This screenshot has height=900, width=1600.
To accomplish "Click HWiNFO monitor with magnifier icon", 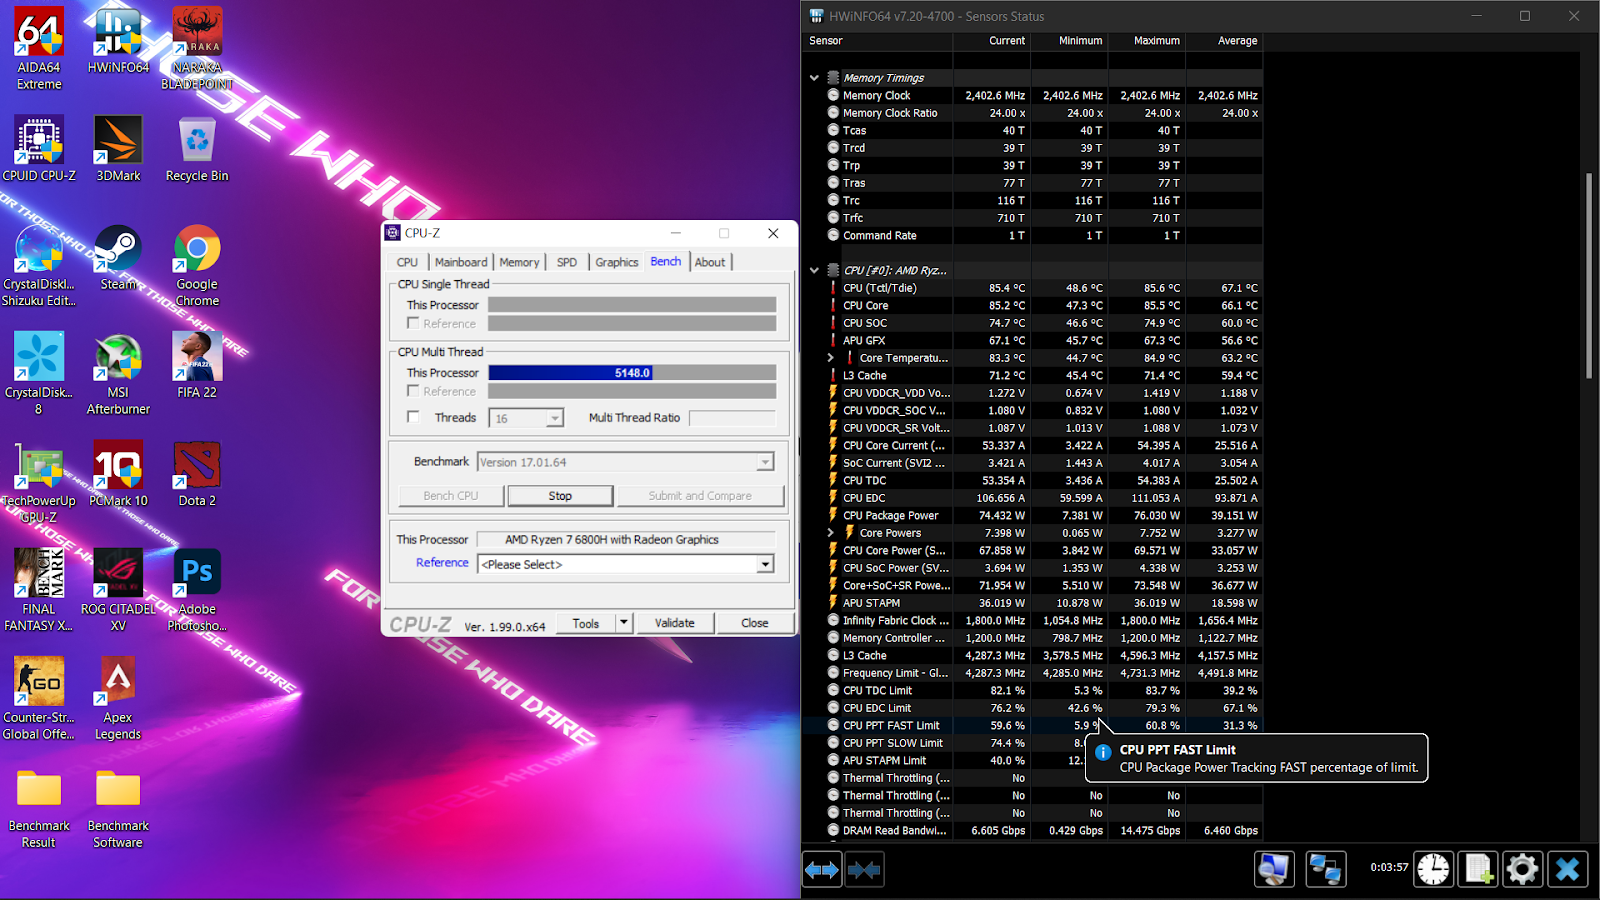I will pyautogui.click(x=1274, y=869).
